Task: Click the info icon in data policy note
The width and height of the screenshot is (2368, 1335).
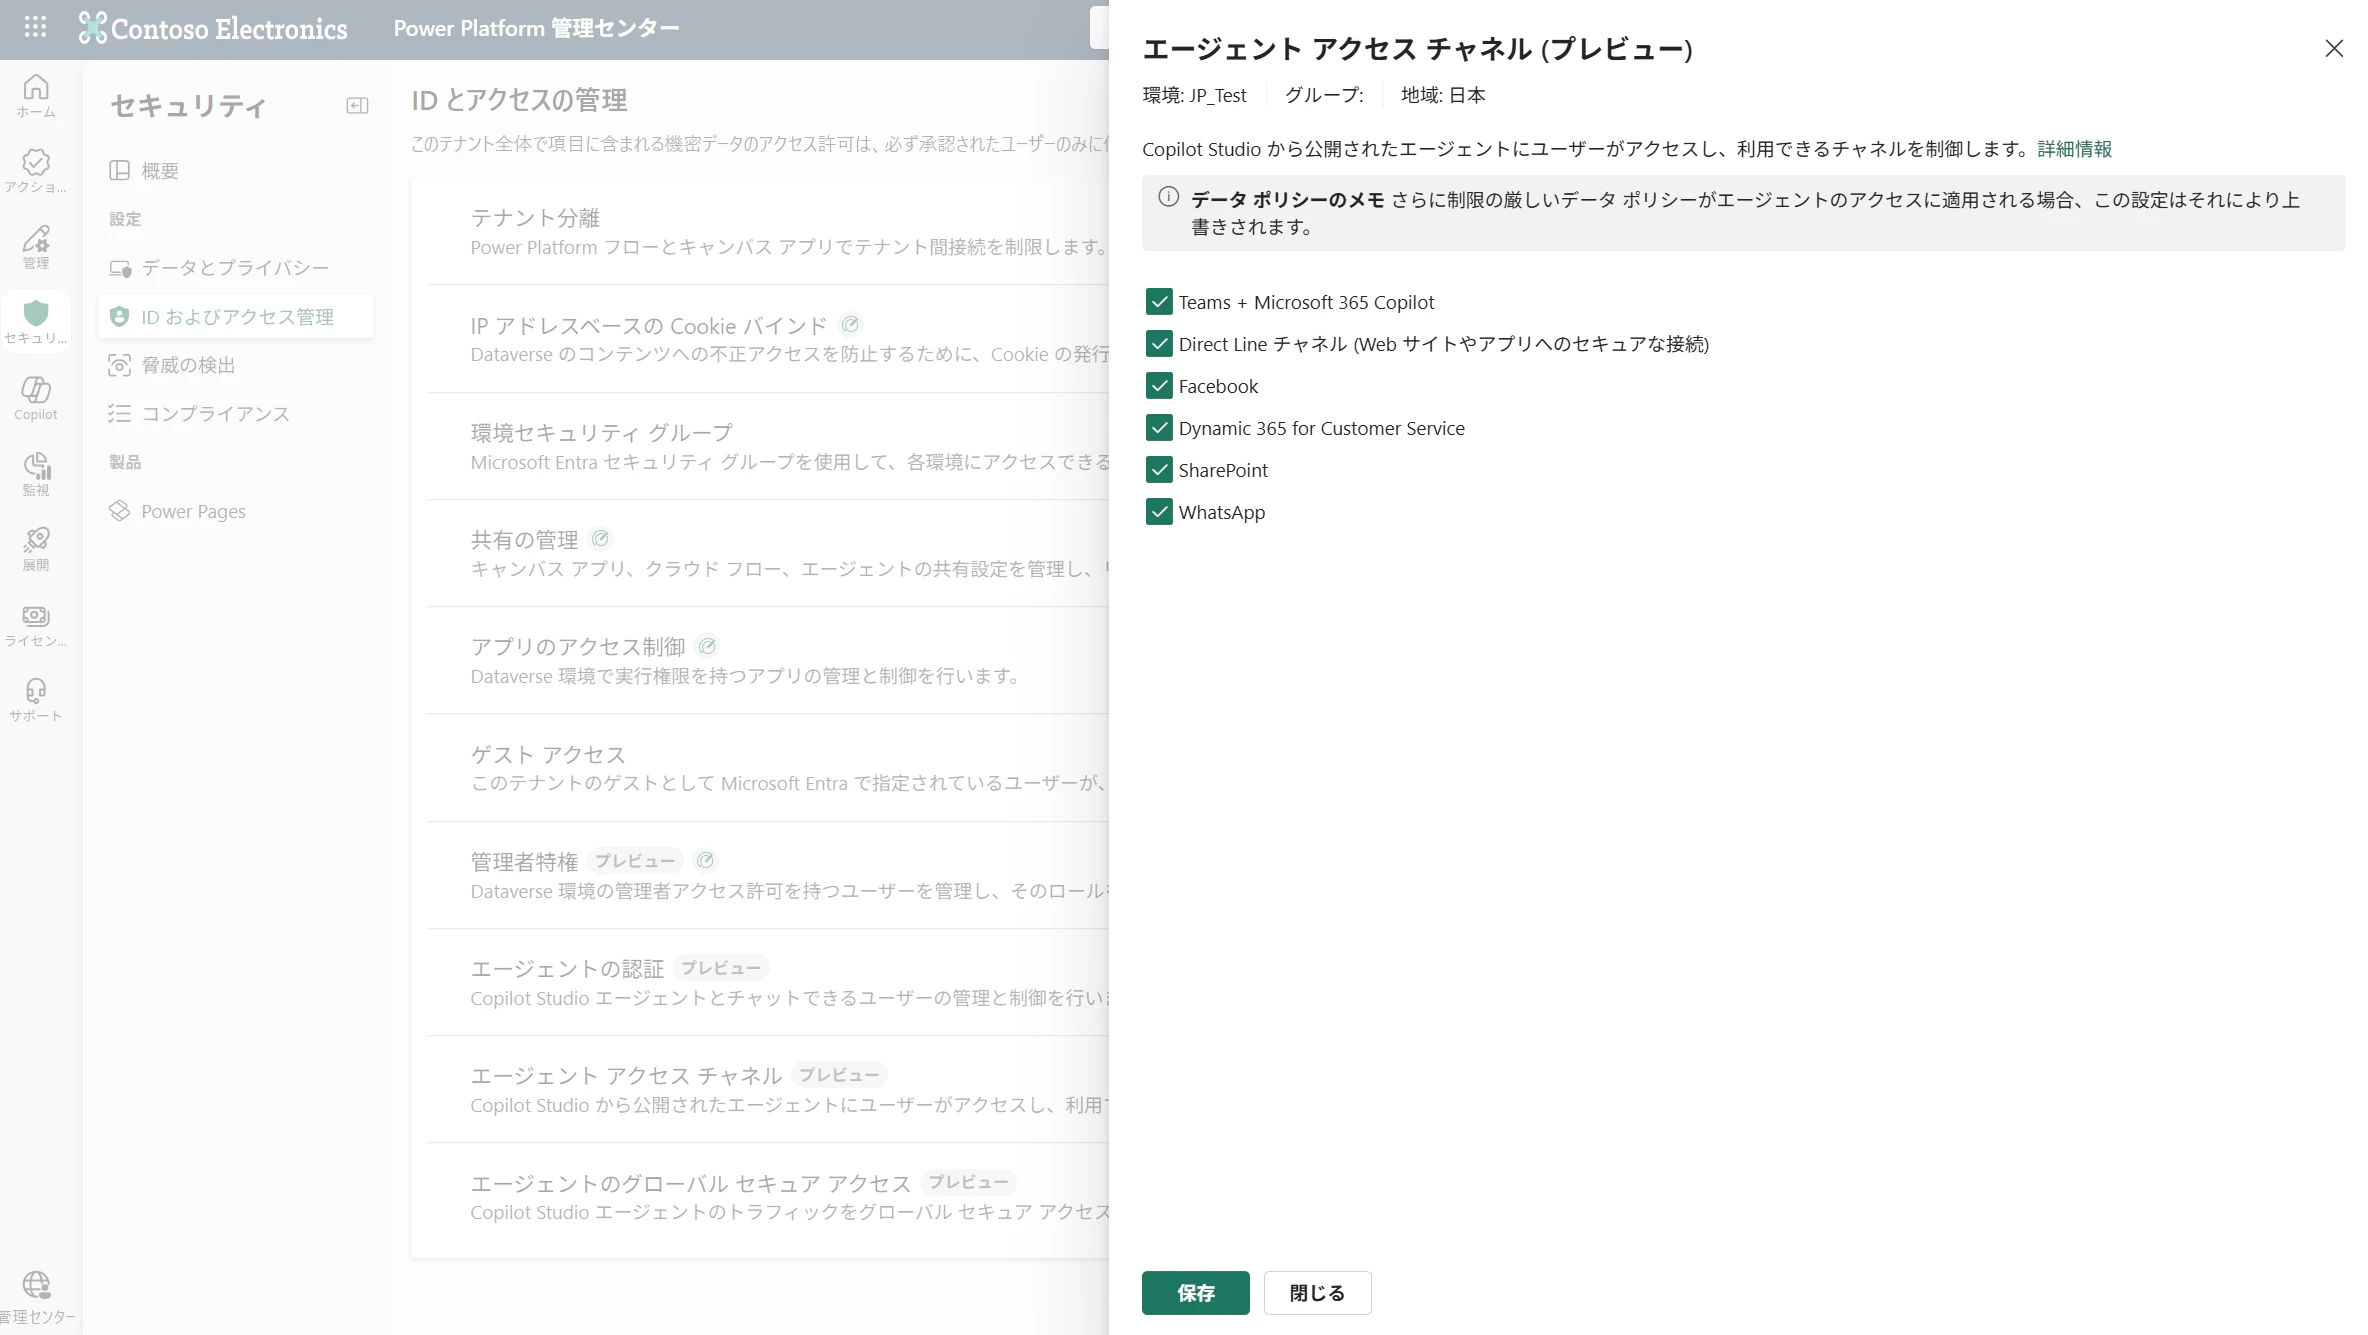Action: point(1168,197)
